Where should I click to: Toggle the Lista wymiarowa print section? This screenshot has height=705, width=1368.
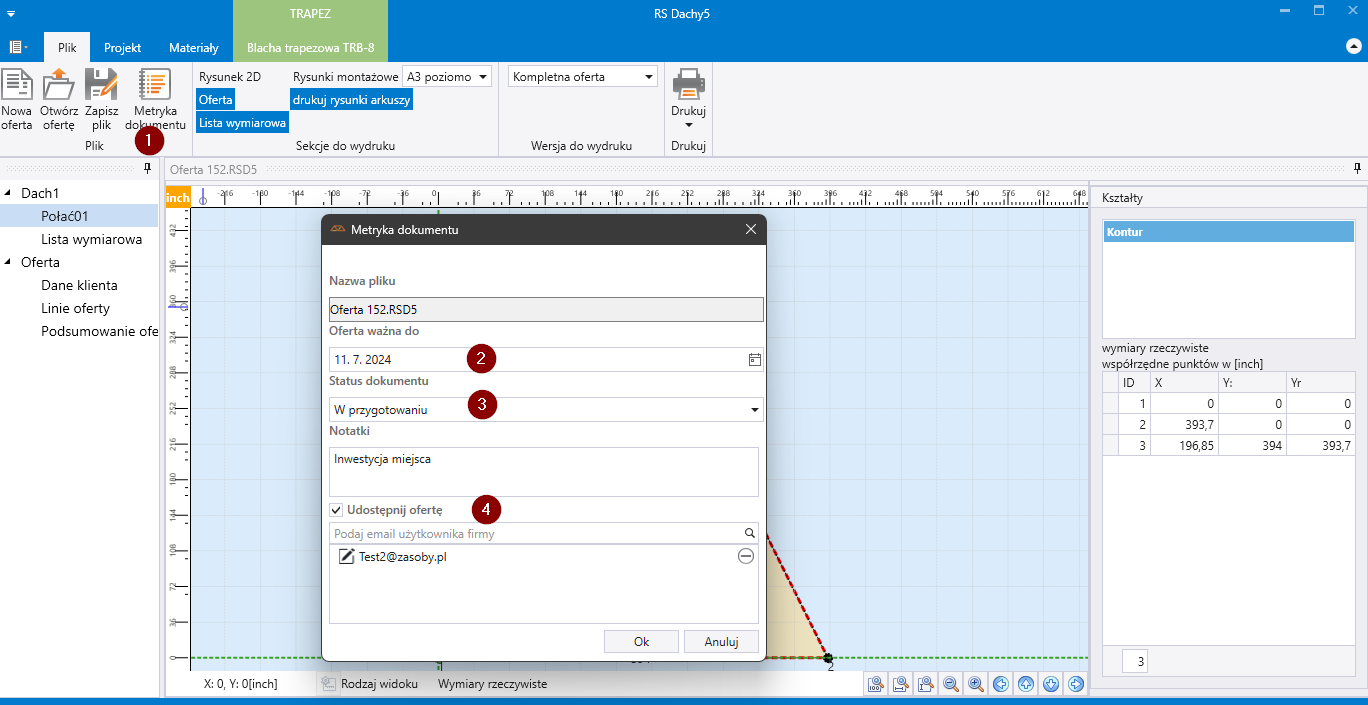pyautogui.click(x=242, y=123)
